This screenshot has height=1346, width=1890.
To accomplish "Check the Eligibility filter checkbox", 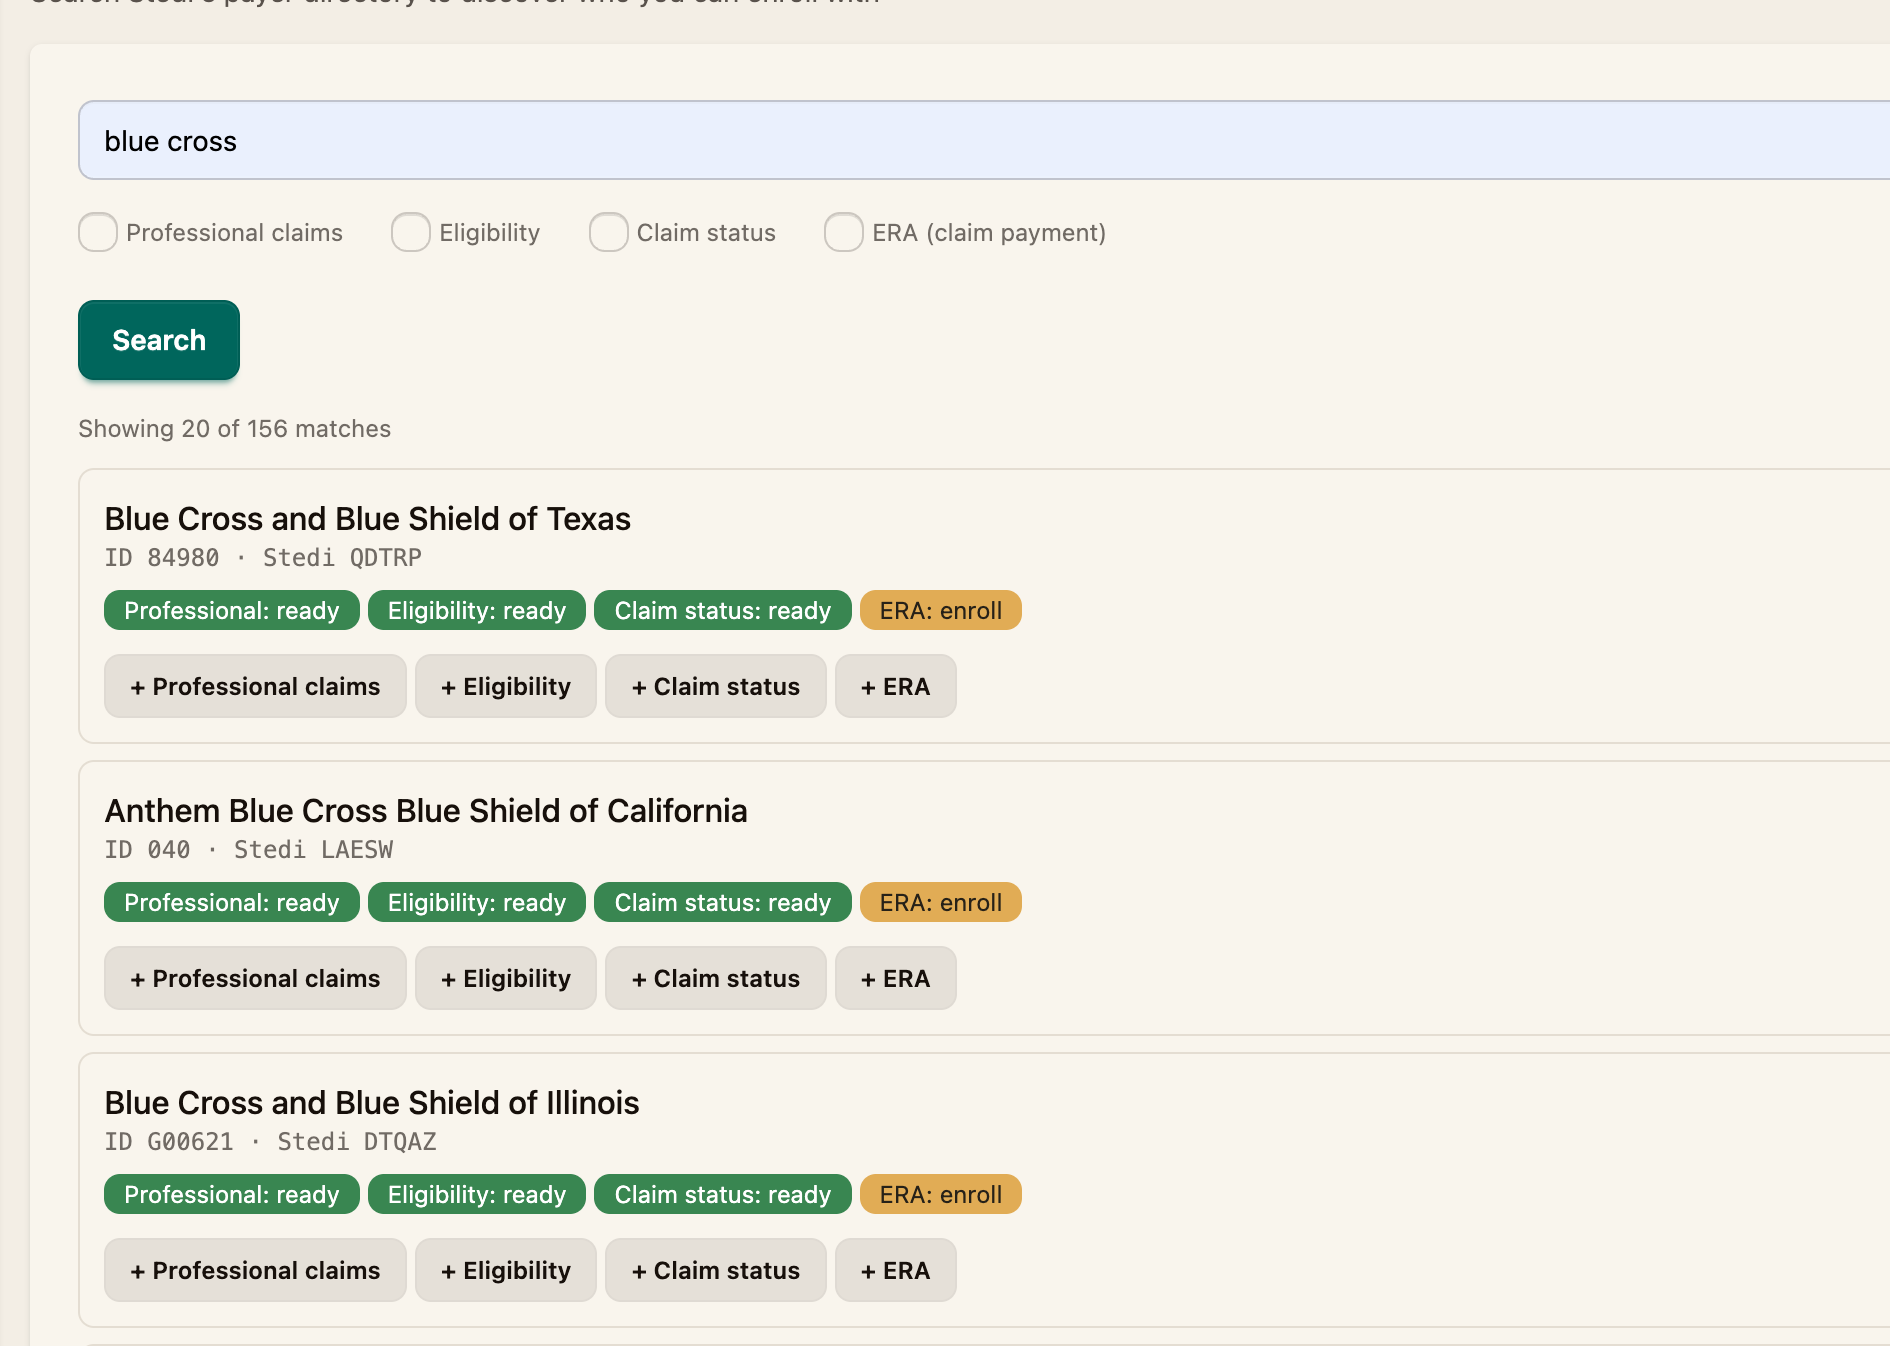I will pos(411,232).
